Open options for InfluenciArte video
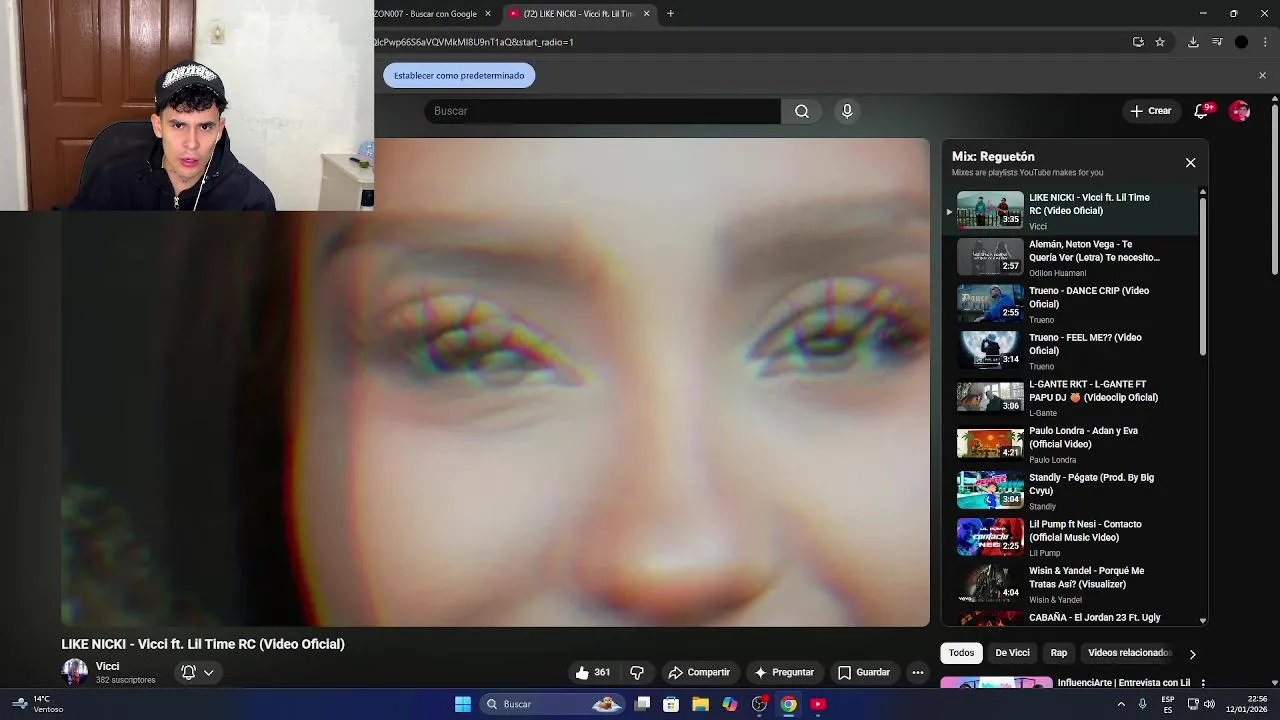Image resolution: width=1280 pixels, height=720 pixels. [1203, 683]
